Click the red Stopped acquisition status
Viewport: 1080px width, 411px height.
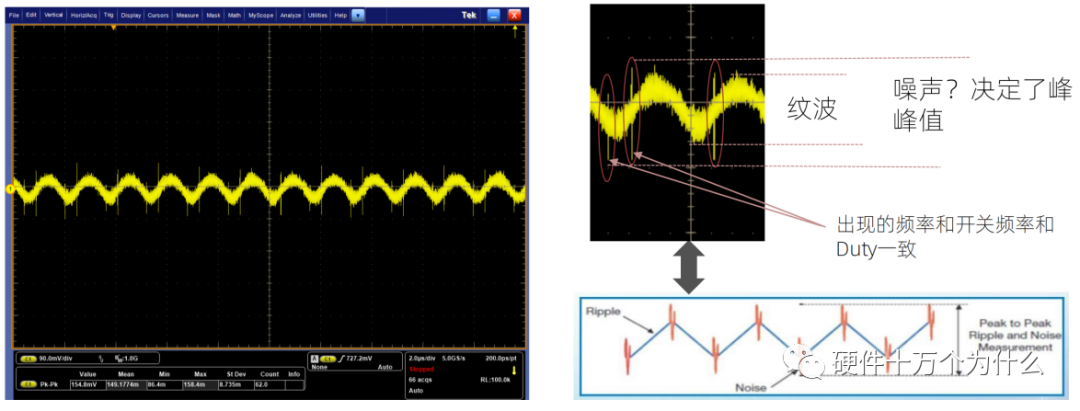(x=420, y=368)
